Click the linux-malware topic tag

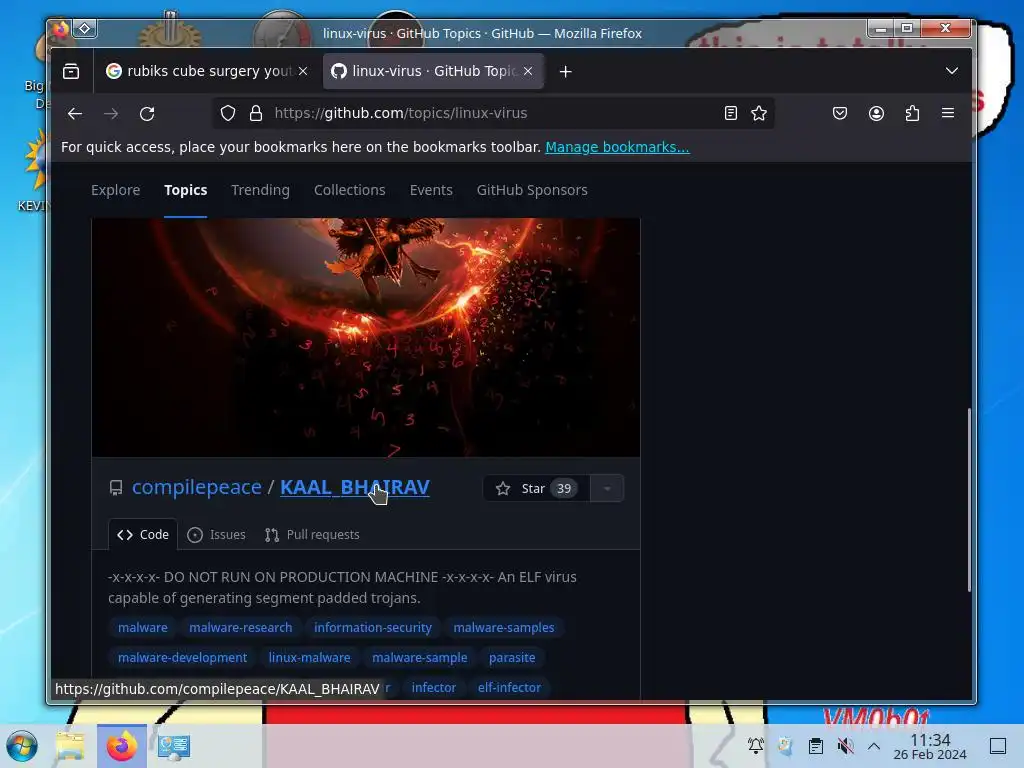click(310, 658)
